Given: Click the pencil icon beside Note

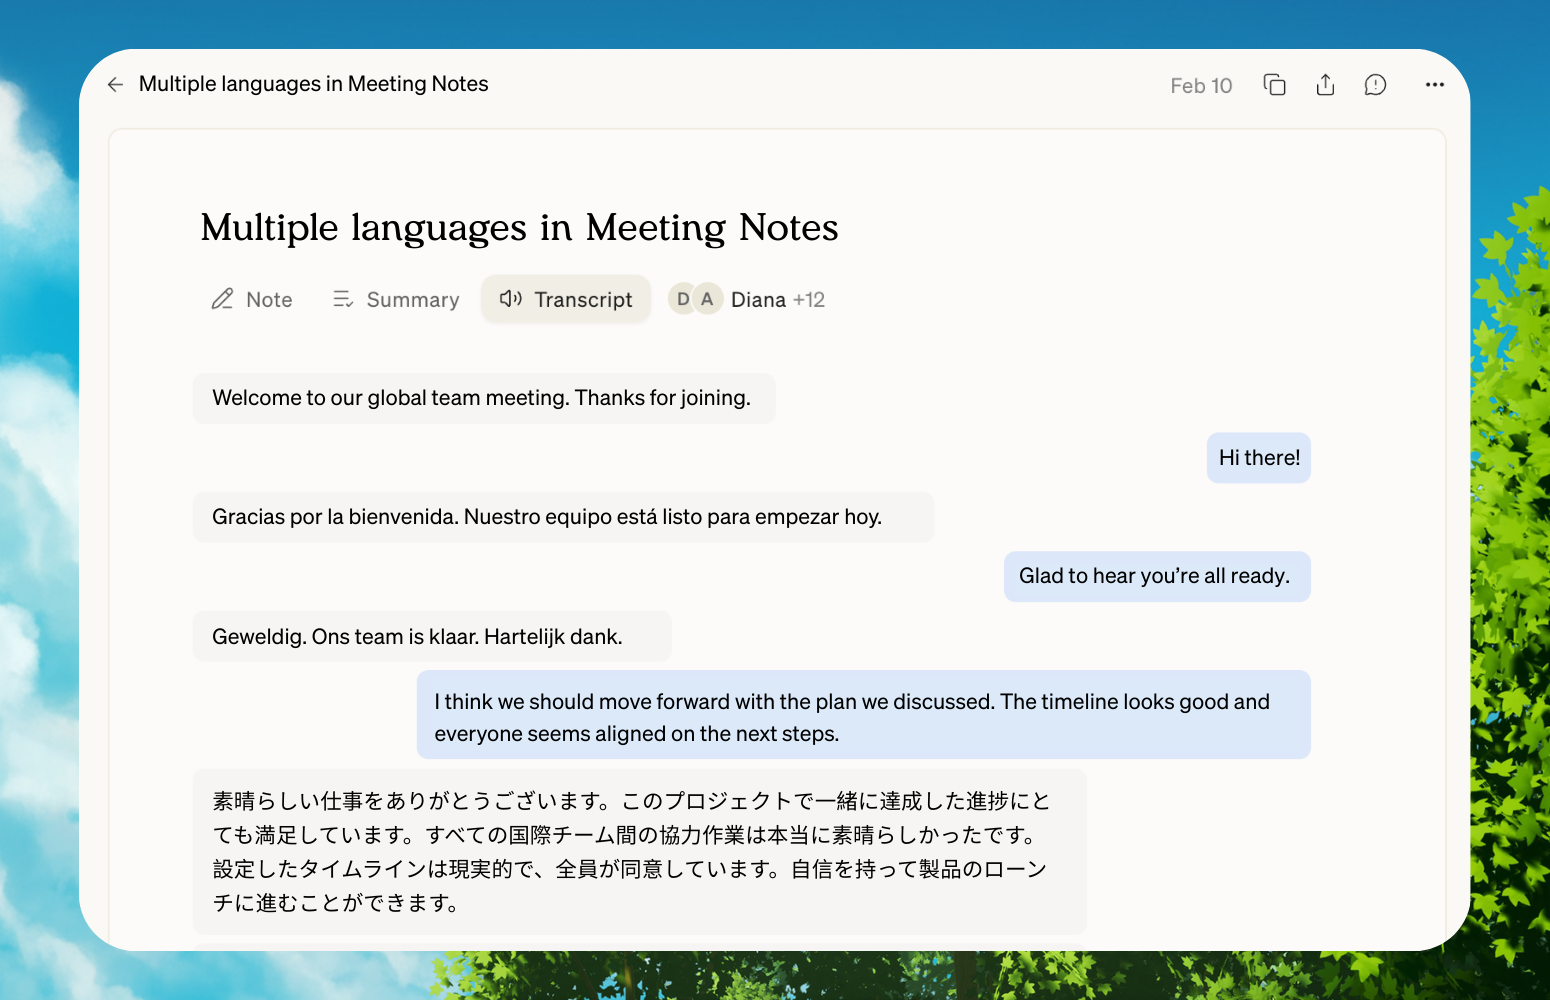Looking at the screenshot, I should coord(222,299).
